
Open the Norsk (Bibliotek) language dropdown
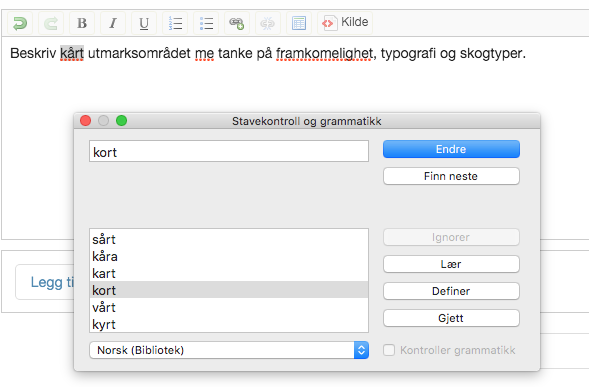(229, 350)
